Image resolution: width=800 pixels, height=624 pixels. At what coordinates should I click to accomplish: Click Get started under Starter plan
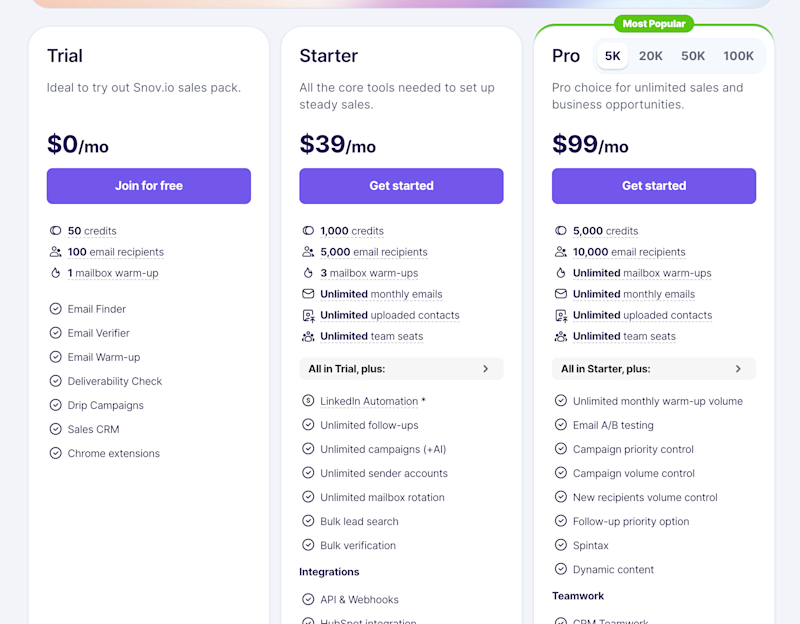click(401, 186)
